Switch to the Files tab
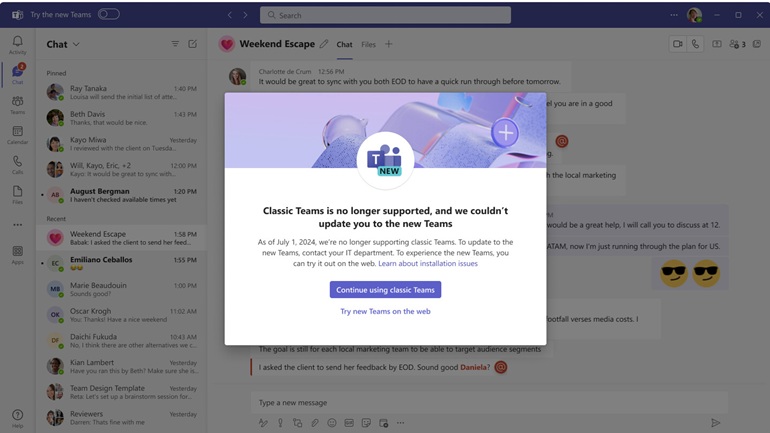Screen dimensions: 770x433 pyautogui.click(x=368, y=45)
